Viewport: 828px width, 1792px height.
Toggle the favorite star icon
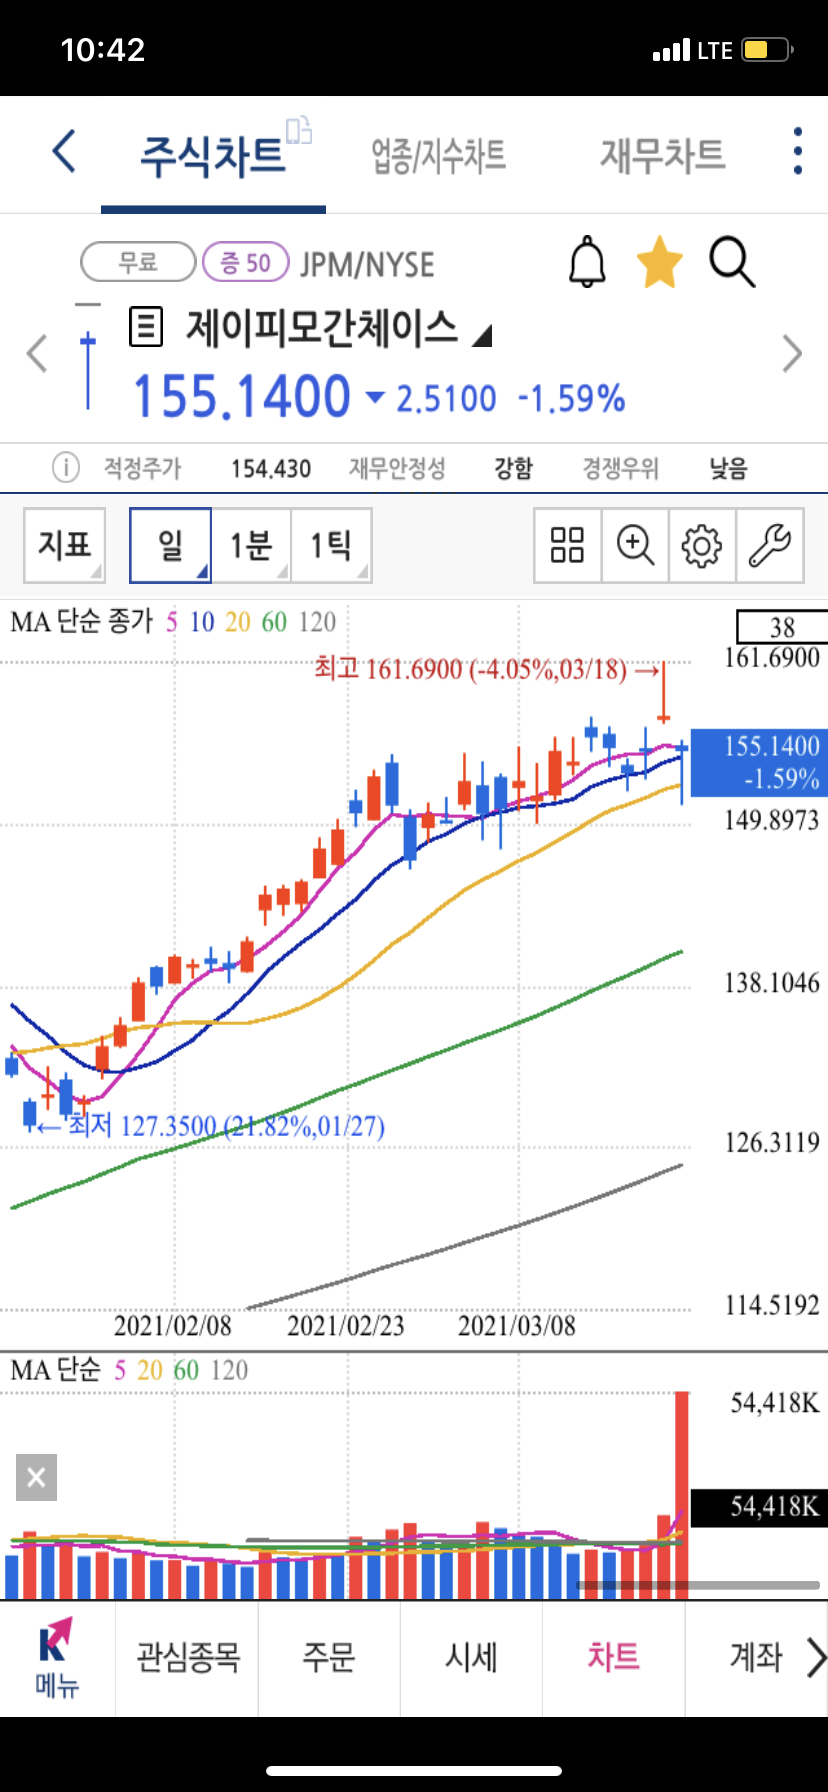(660, 262)
